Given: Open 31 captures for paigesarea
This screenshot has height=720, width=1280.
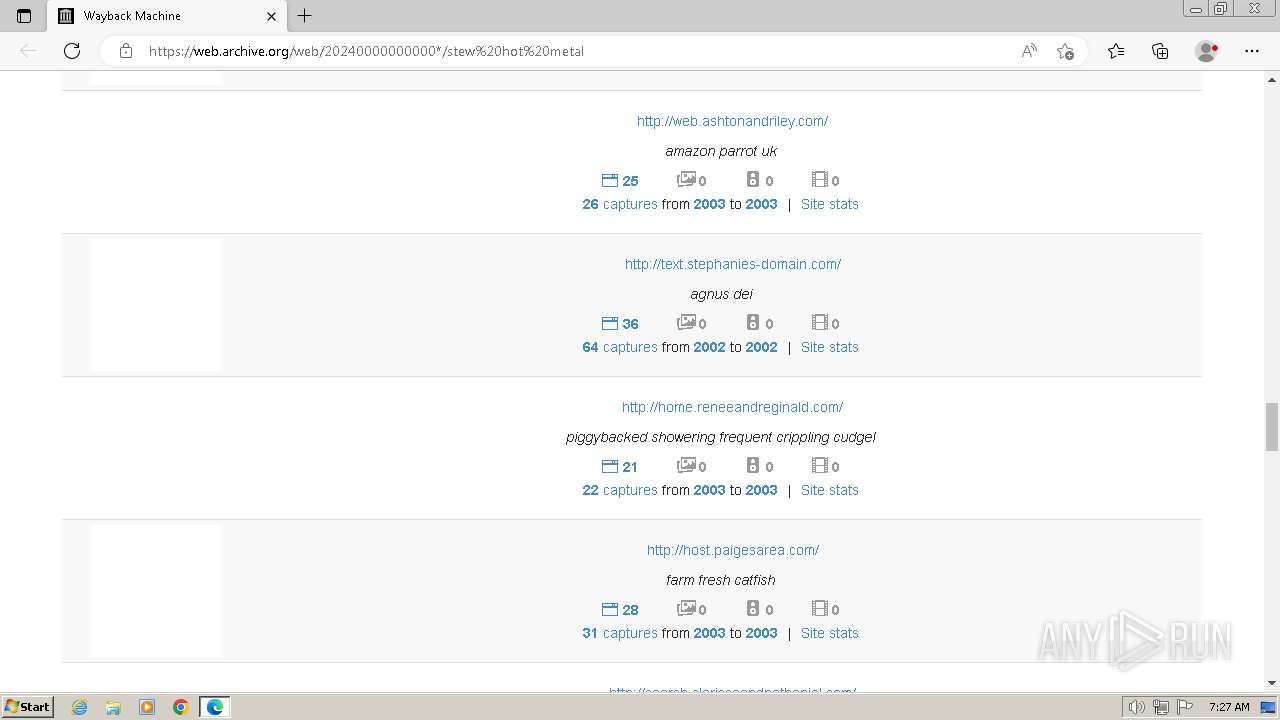Looking at the screenshot, I should coord(620,633).
